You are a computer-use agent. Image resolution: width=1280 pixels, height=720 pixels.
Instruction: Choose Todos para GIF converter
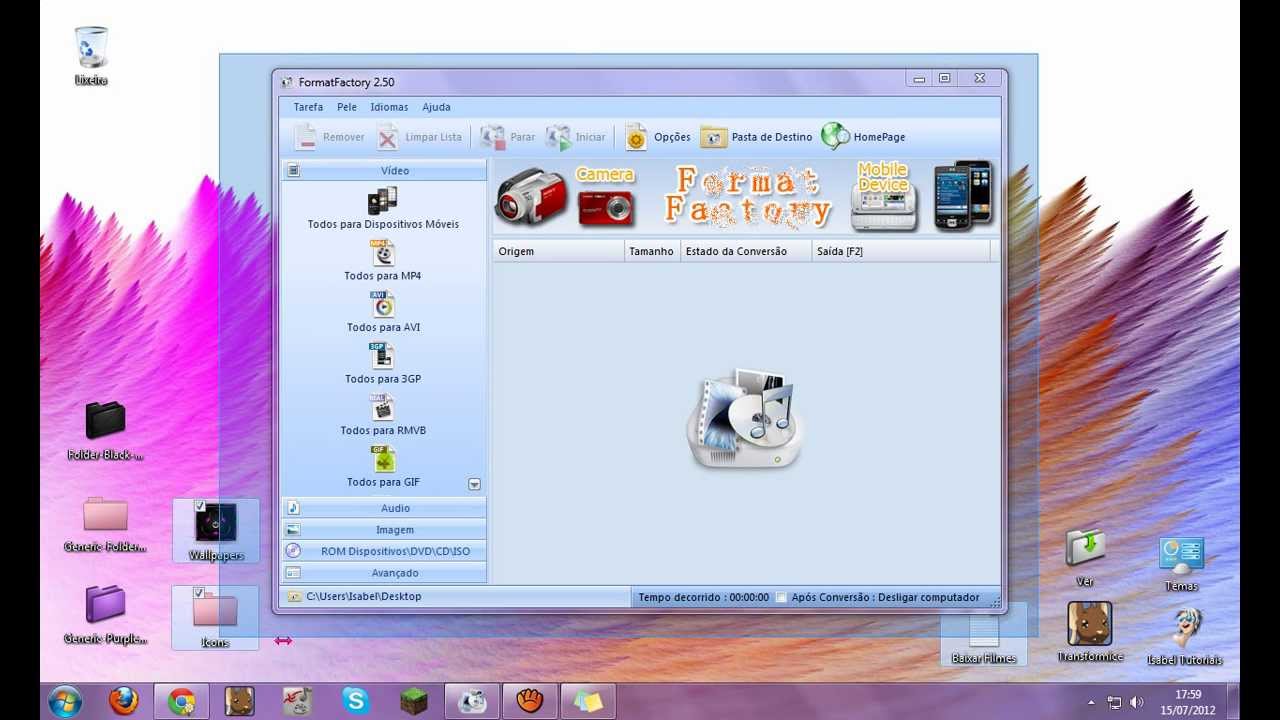pyautogui.click(x=383, y=467)
